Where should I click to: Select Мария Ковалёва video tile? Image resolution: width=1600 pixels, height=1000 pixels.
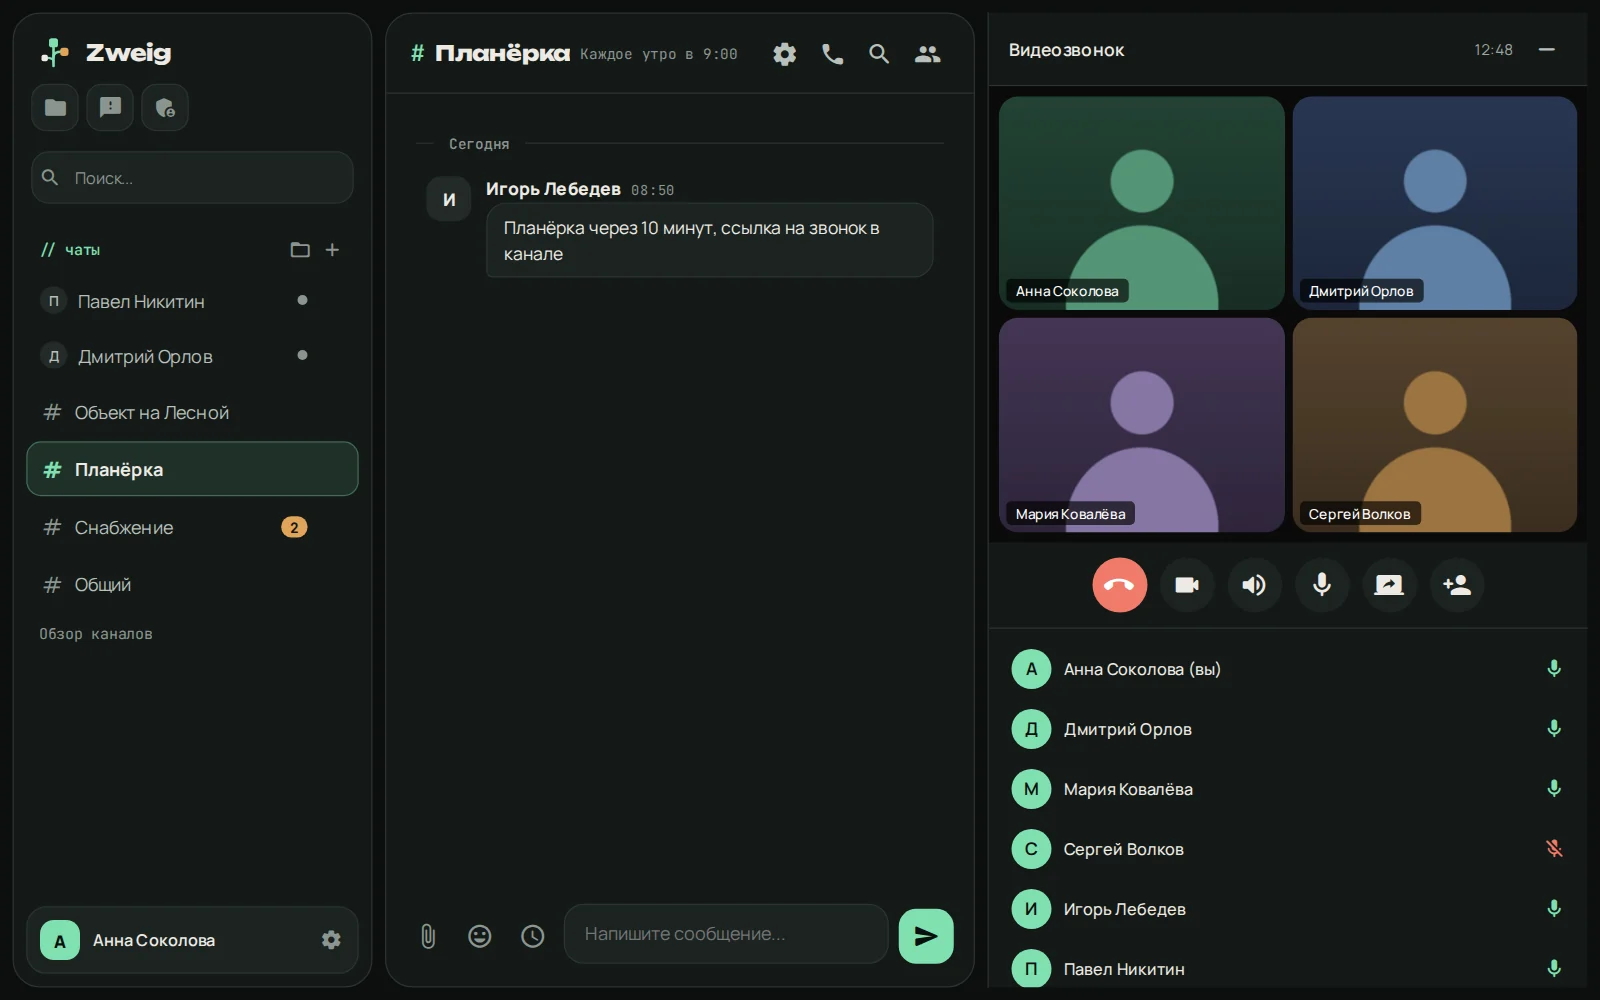click(x=1141, y=425)
